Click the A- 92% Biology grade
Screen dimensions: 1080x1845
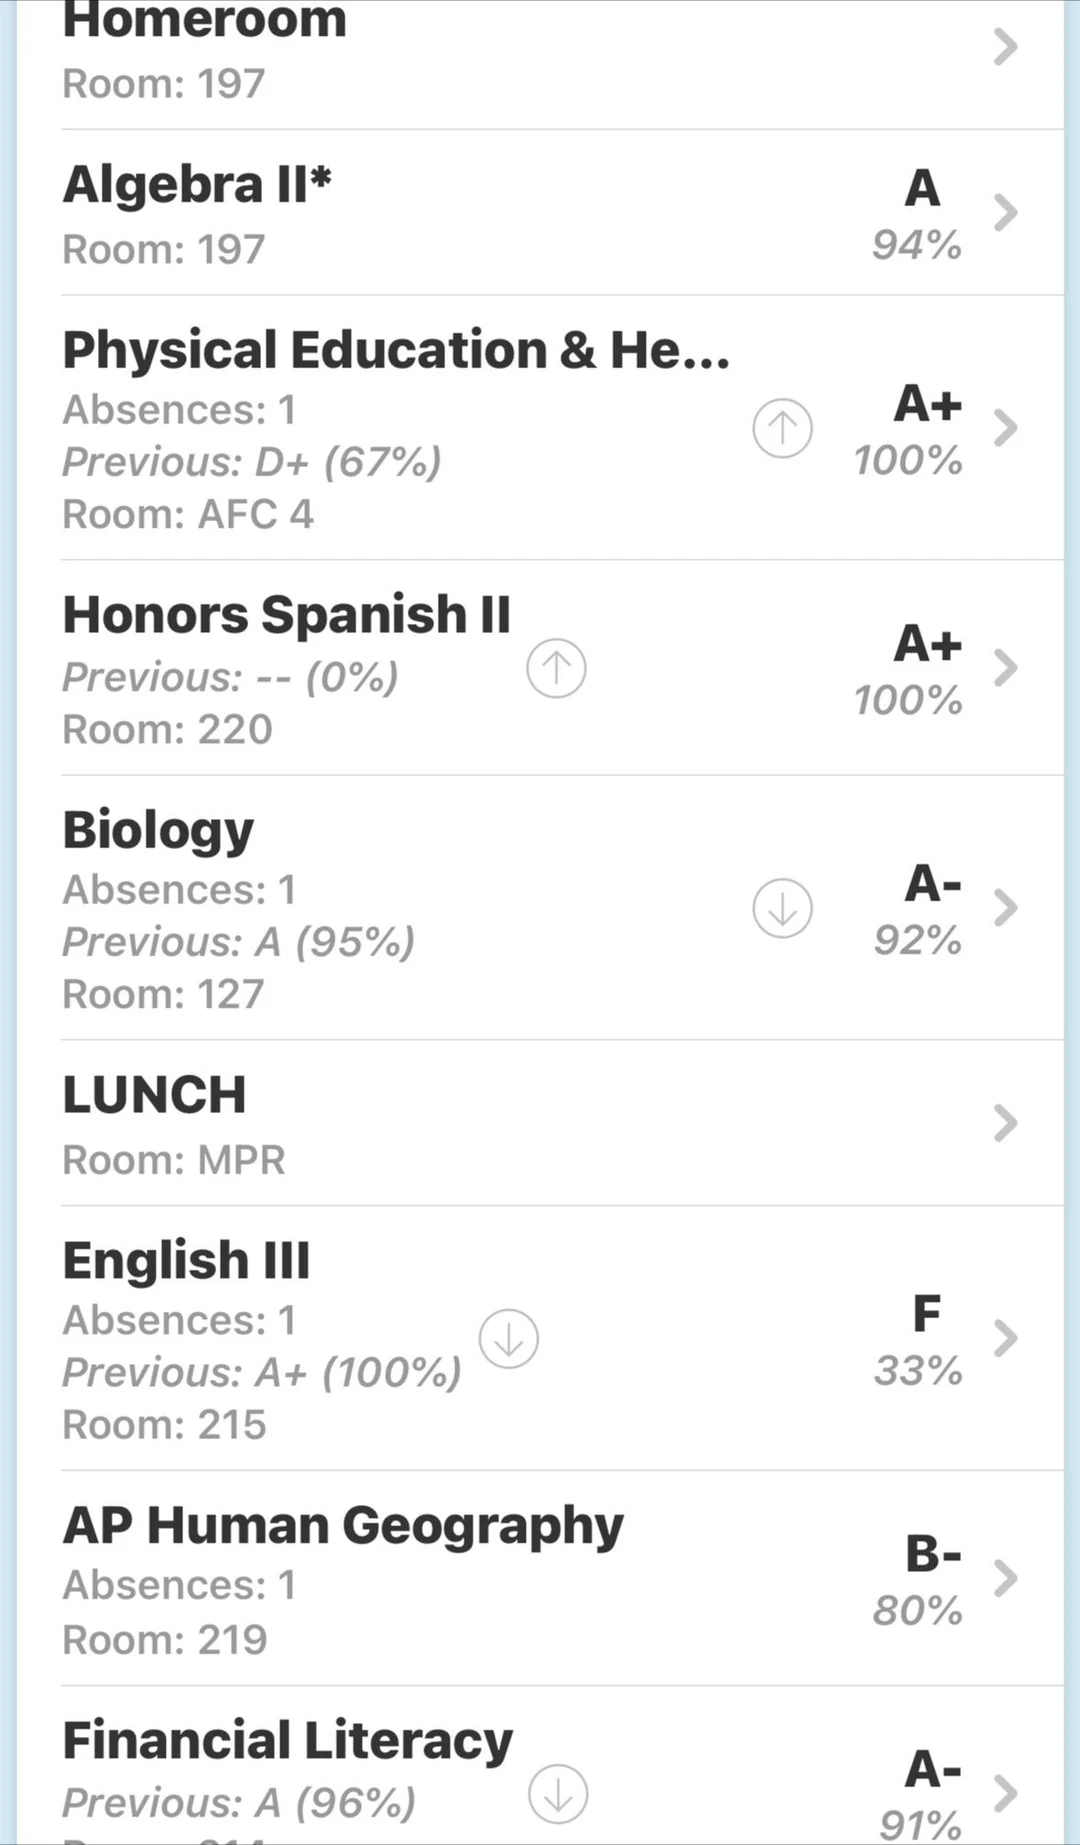click(x=918, y=910)
